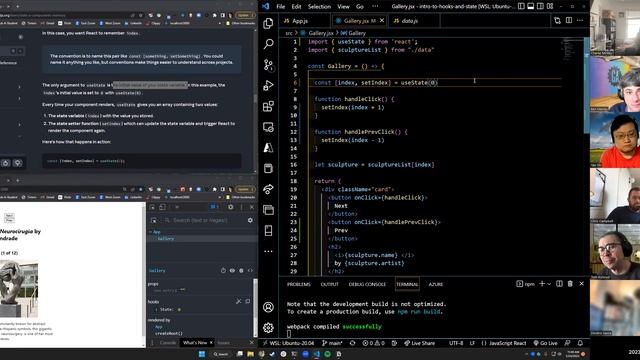Suspend the Gallery component with the stopwatch icon
The image size is (640, 360).
[x=223, y=270]
